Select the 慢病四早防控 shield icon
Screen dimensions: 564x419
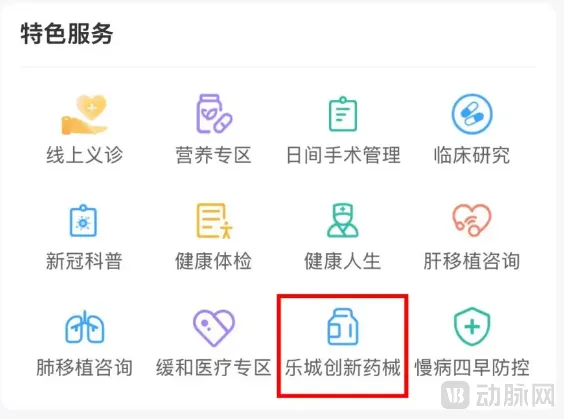472,327
